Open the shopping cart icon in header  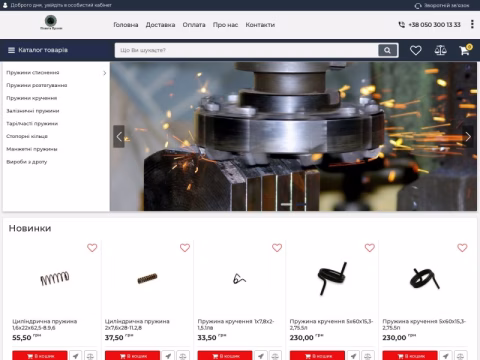click(465, 50)
